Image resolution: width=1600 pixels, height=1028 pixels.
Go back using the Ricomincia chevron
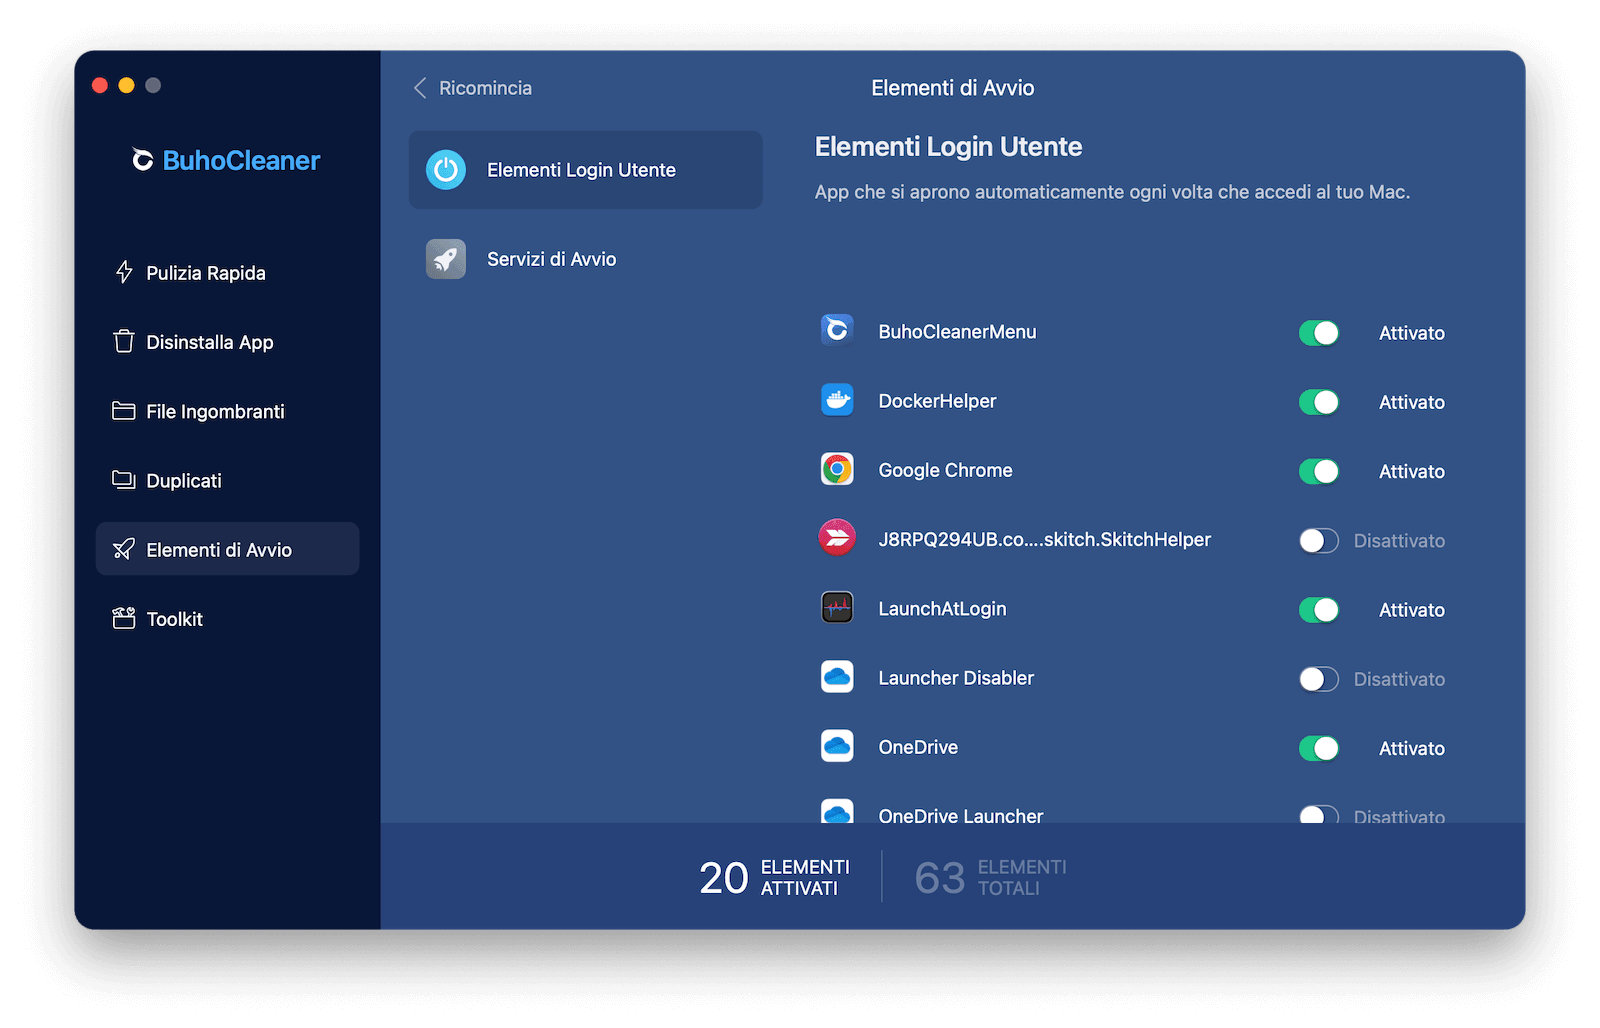coord(421,88)
